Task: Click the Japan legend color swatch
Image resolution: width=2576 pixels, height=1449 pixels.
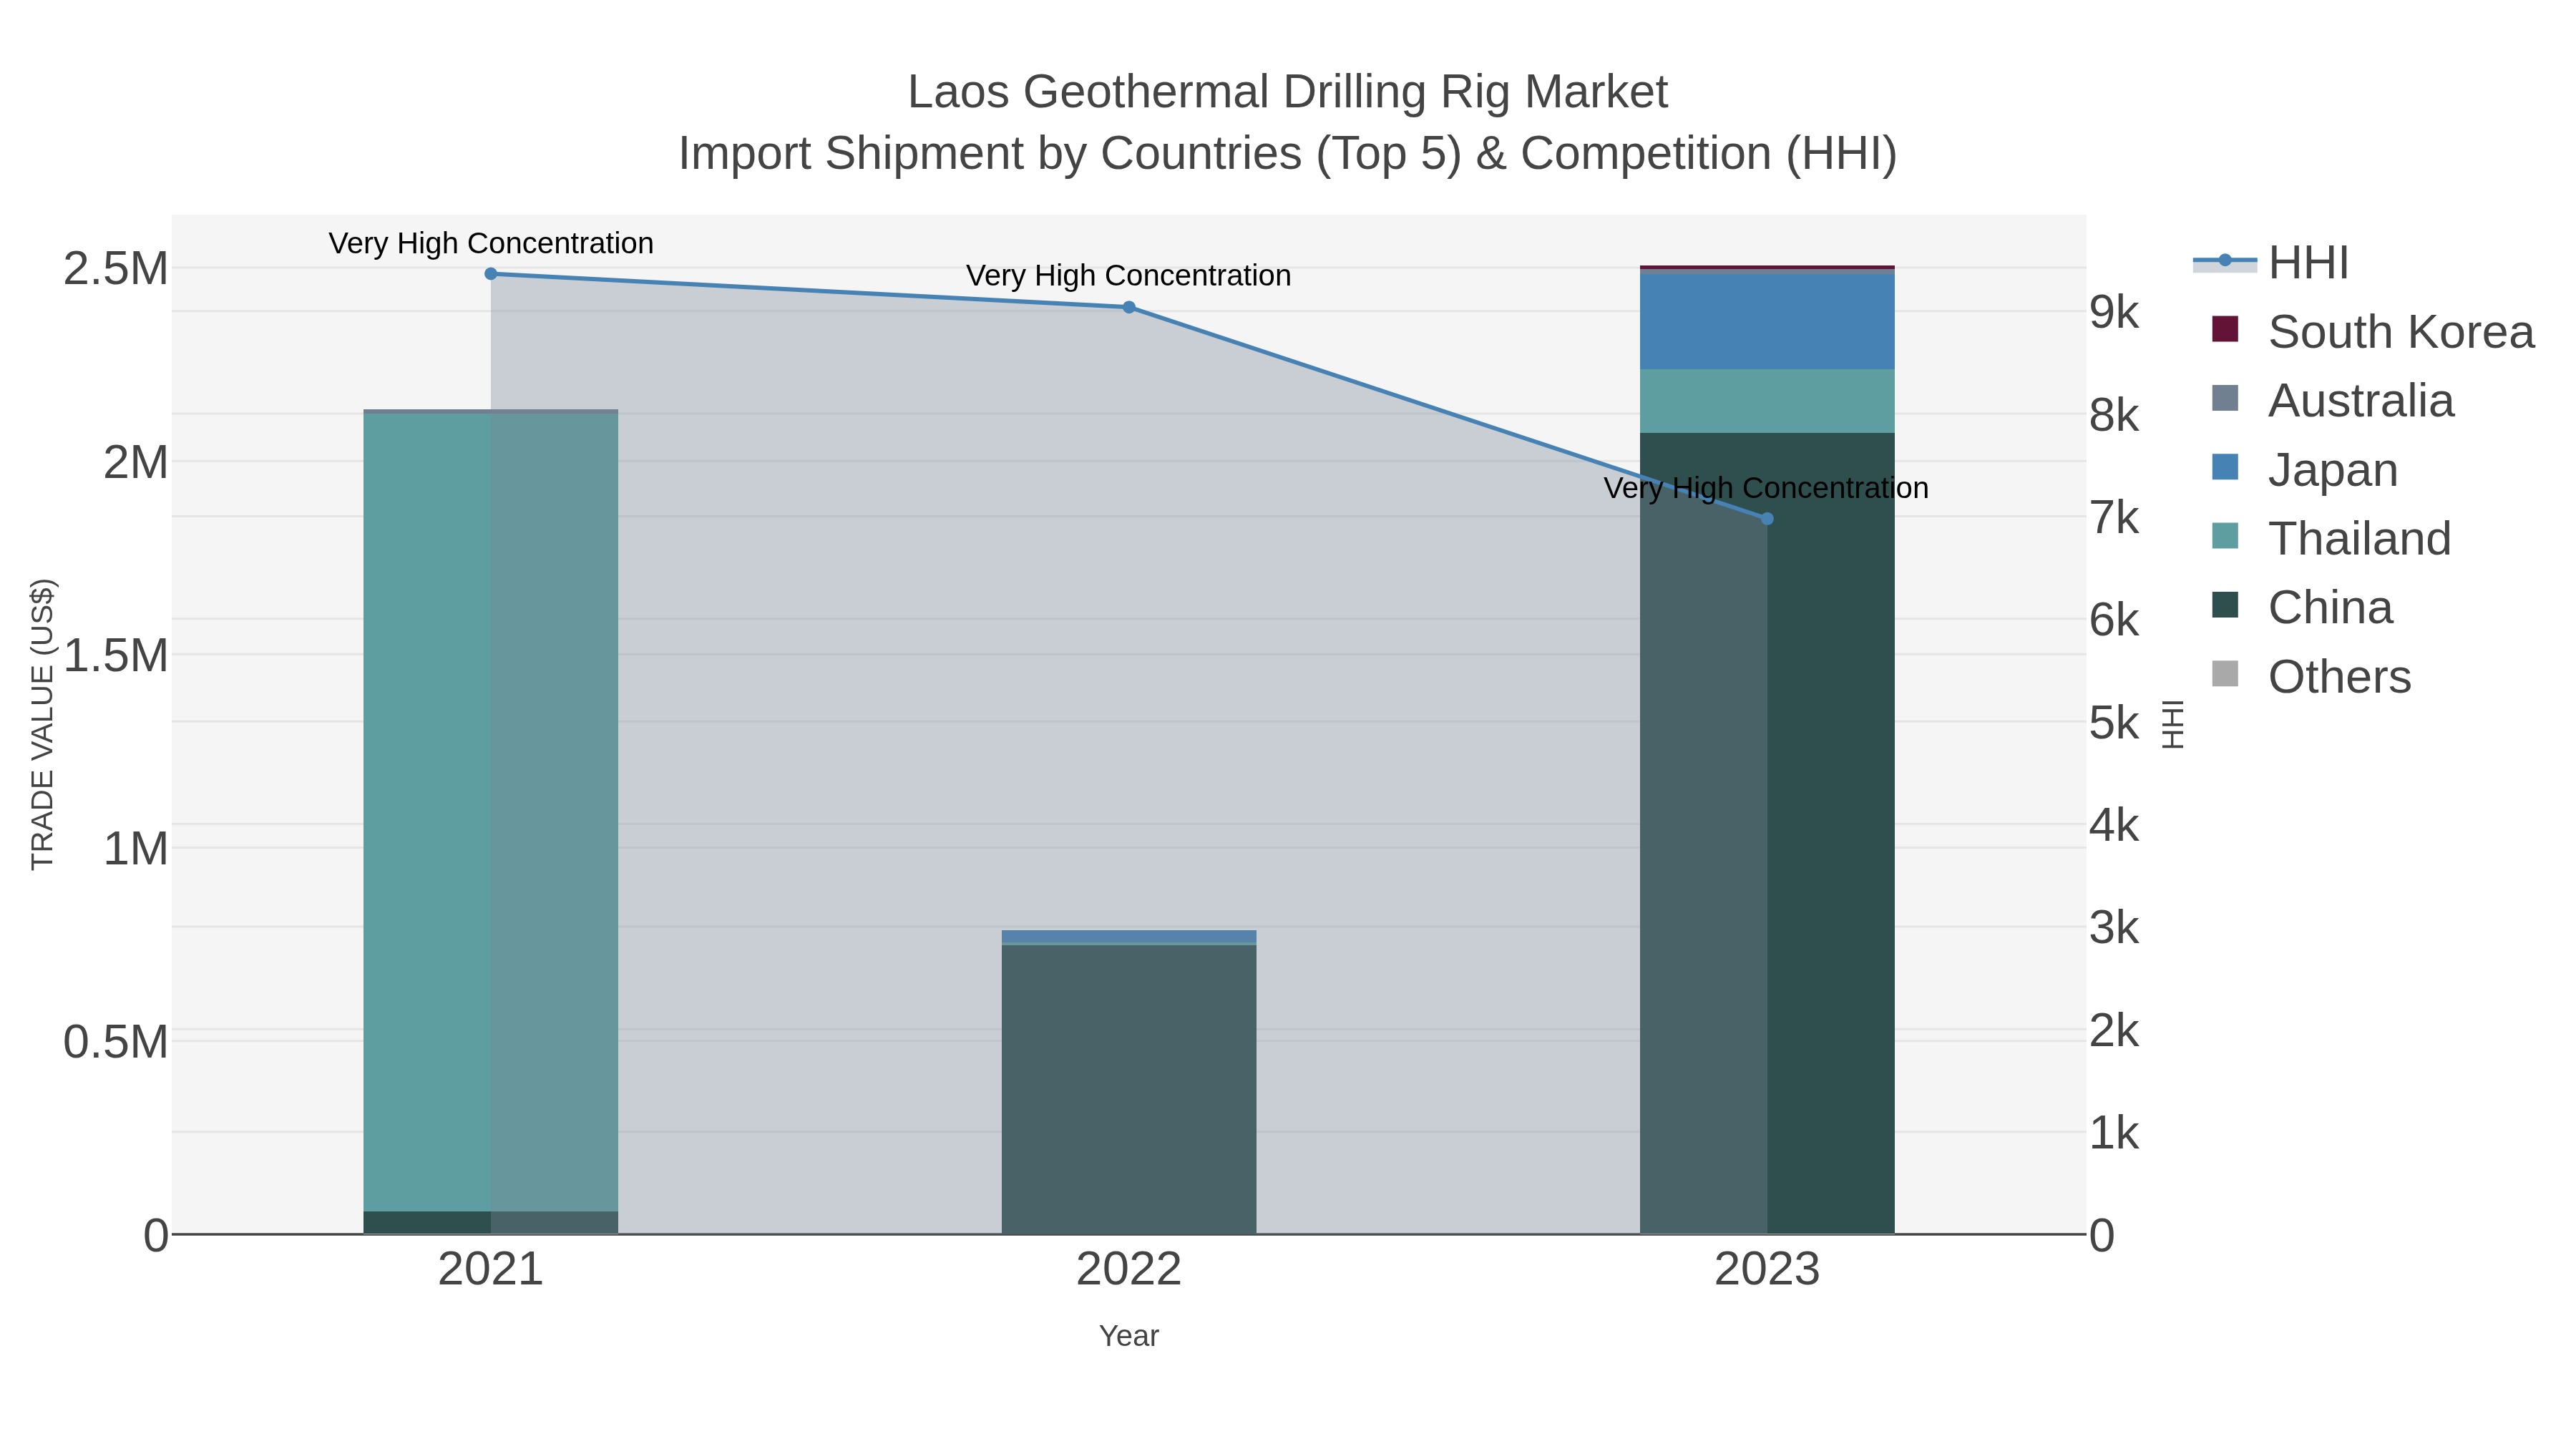Action: tap(2225, 467)
